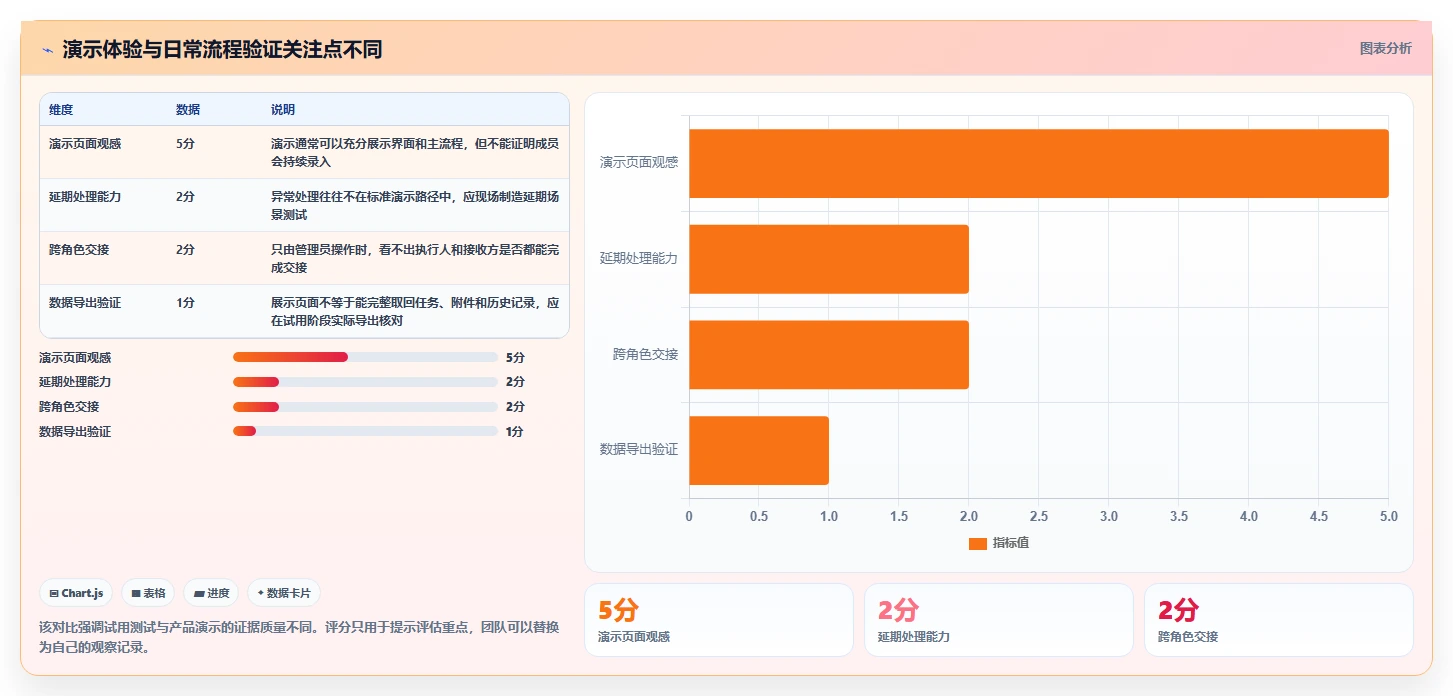Select the 表格 tag

click(148, 593)
